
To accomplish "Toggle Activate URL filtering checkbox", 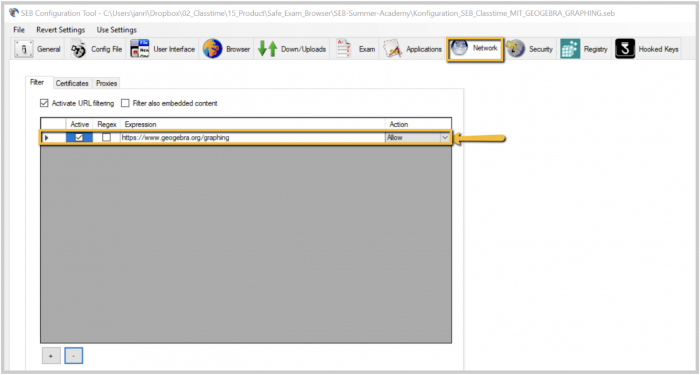I will coord(44,103).
